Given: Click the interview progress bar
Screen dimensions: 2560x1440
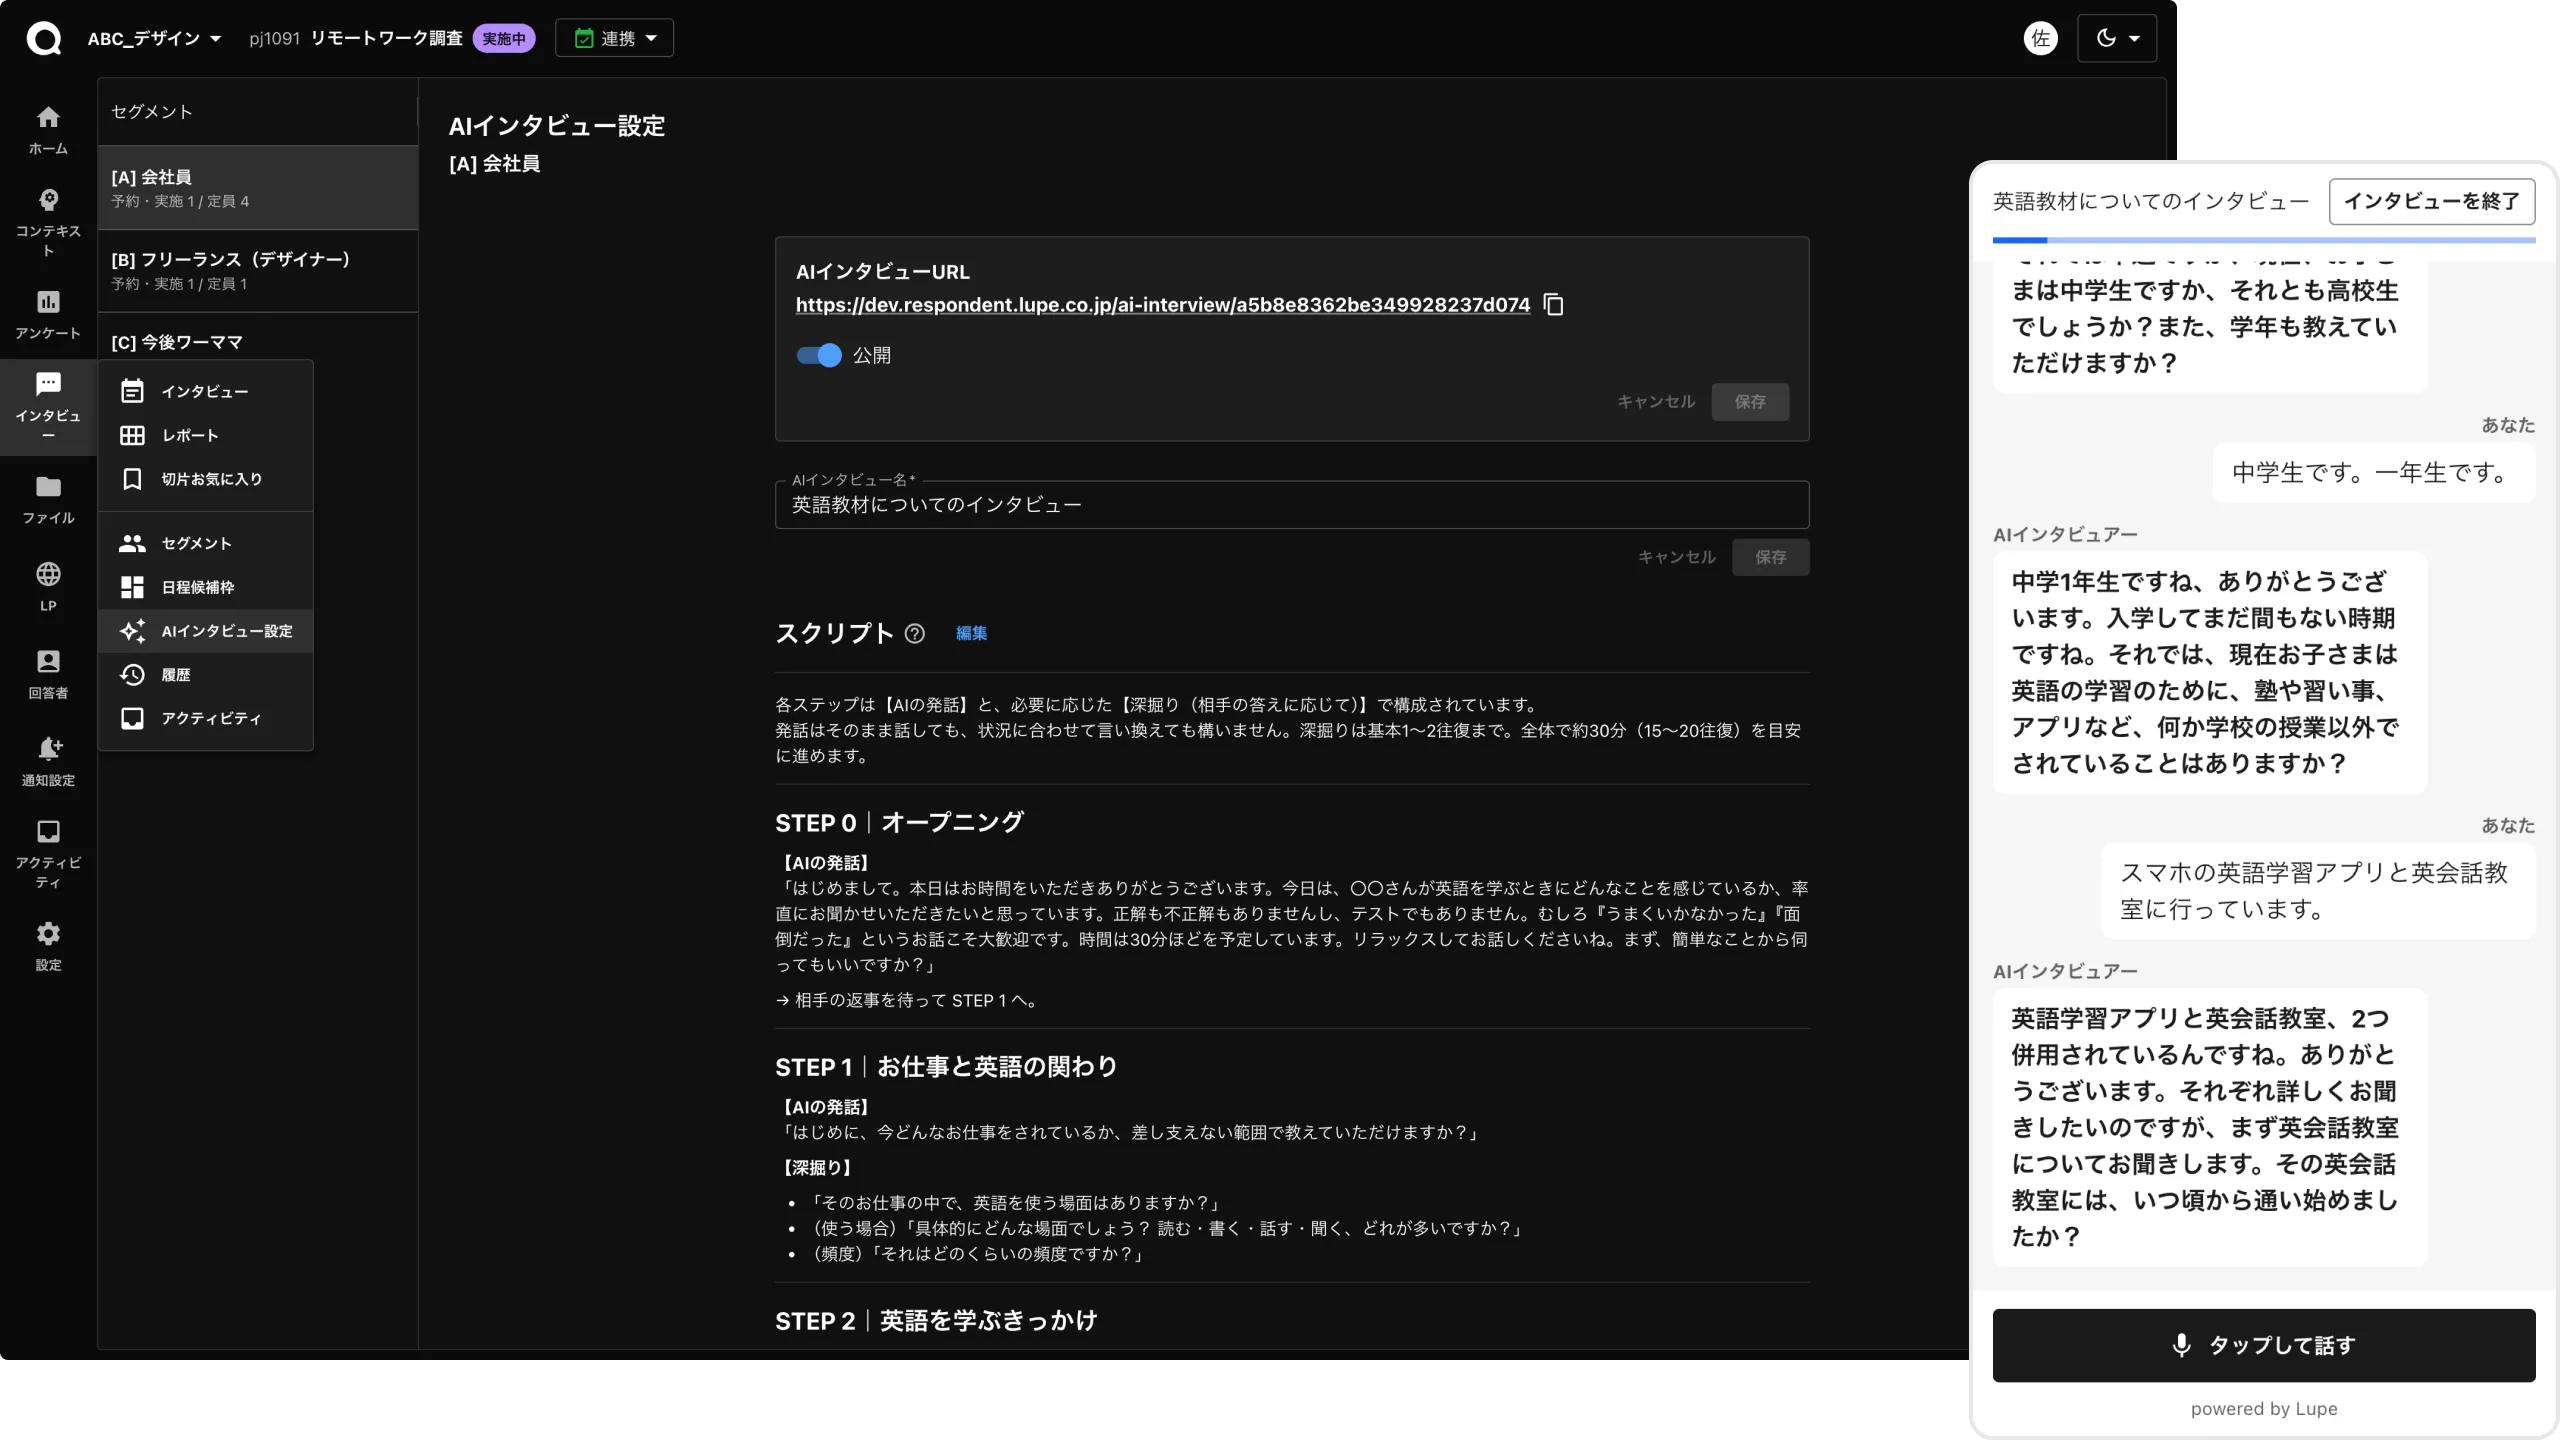Looking at the screenshot, I should click(x=2264, y=240).
